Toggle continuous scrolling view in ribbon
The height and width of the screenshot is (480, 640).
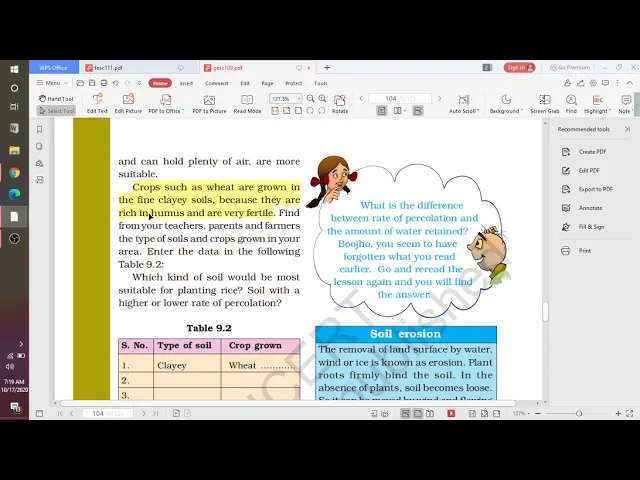(x=418, y=111)
